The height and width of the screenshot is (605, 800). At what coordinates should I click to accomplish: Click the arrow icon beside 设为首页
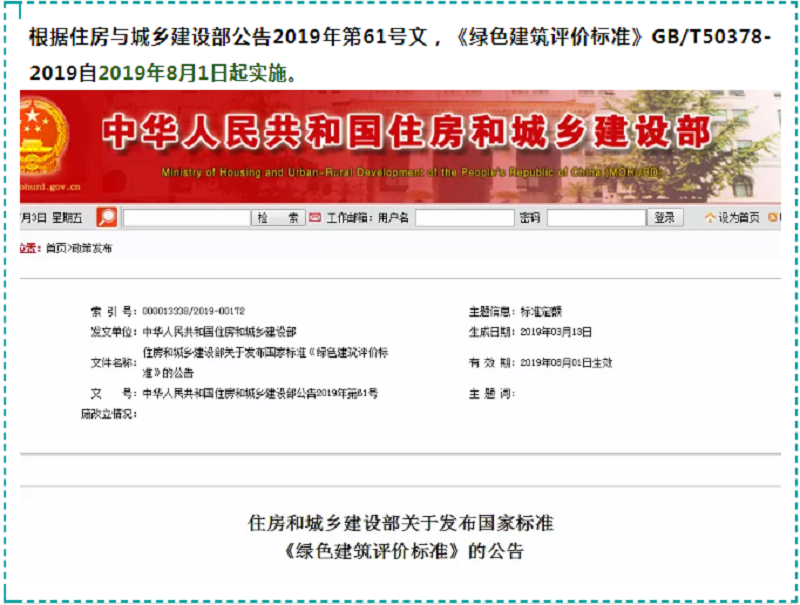pos(710,218)
